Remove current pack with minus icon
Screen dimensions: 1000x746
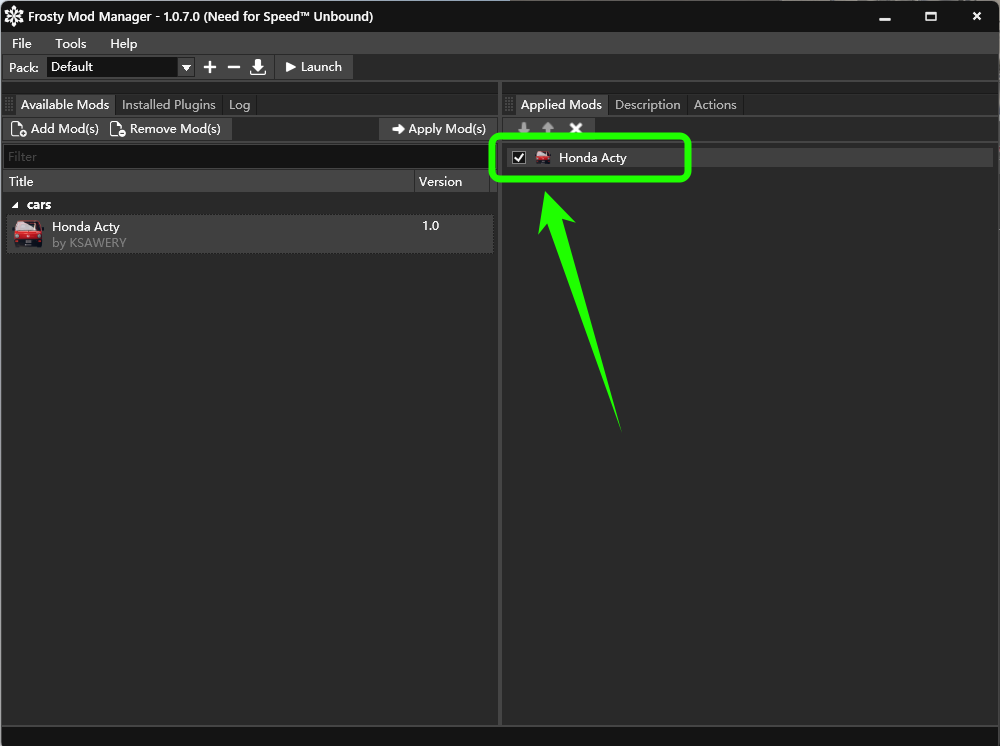233,67
